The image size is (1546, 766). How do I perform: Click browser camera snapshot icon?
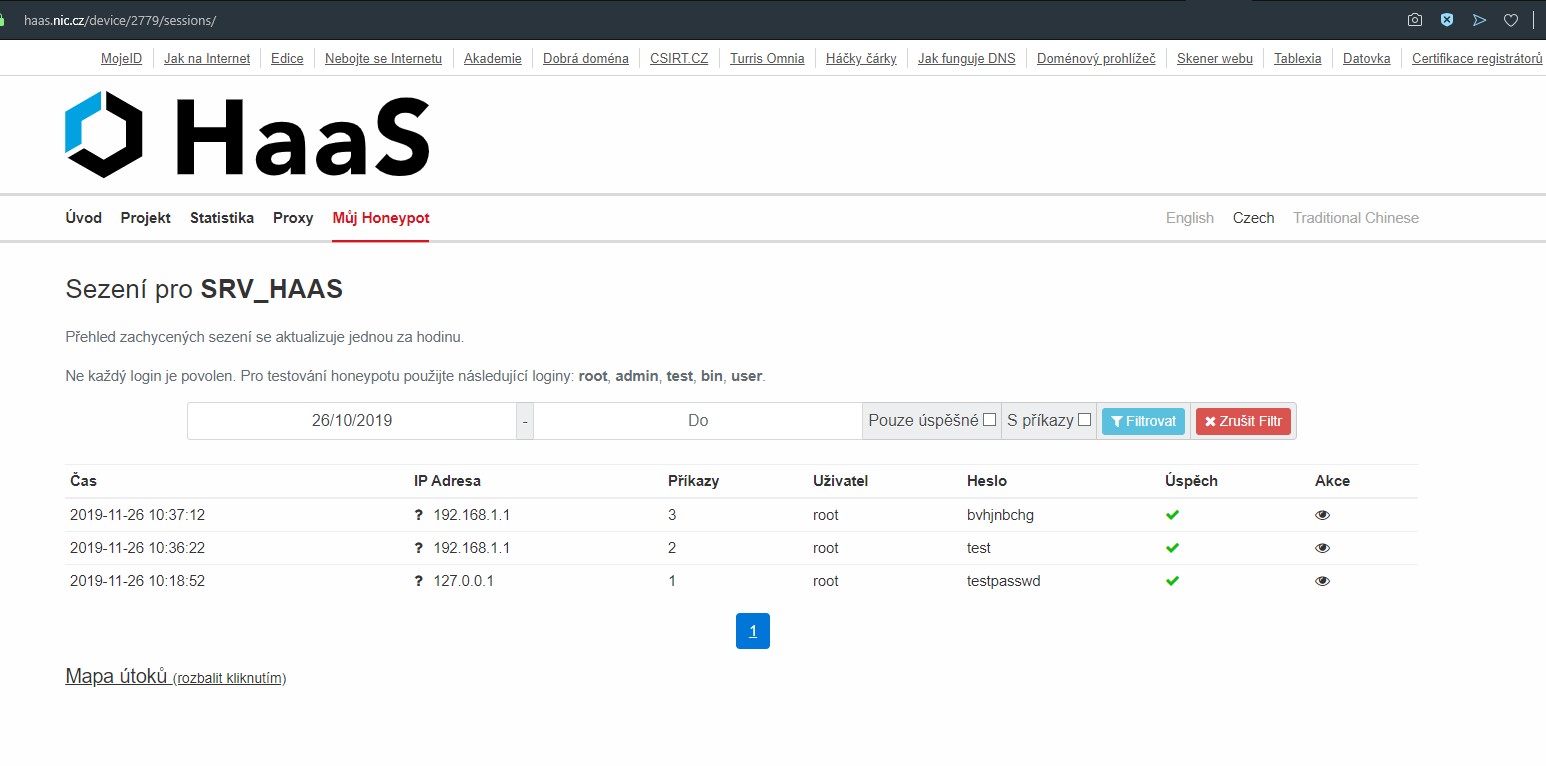(1415, 20)
